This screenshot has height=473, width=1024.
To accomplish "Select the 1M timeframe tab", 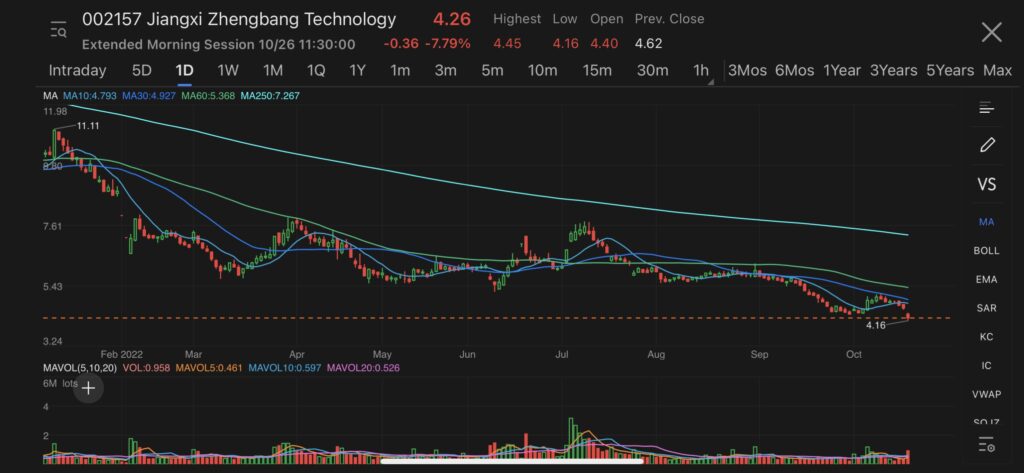I will [272, 71].
